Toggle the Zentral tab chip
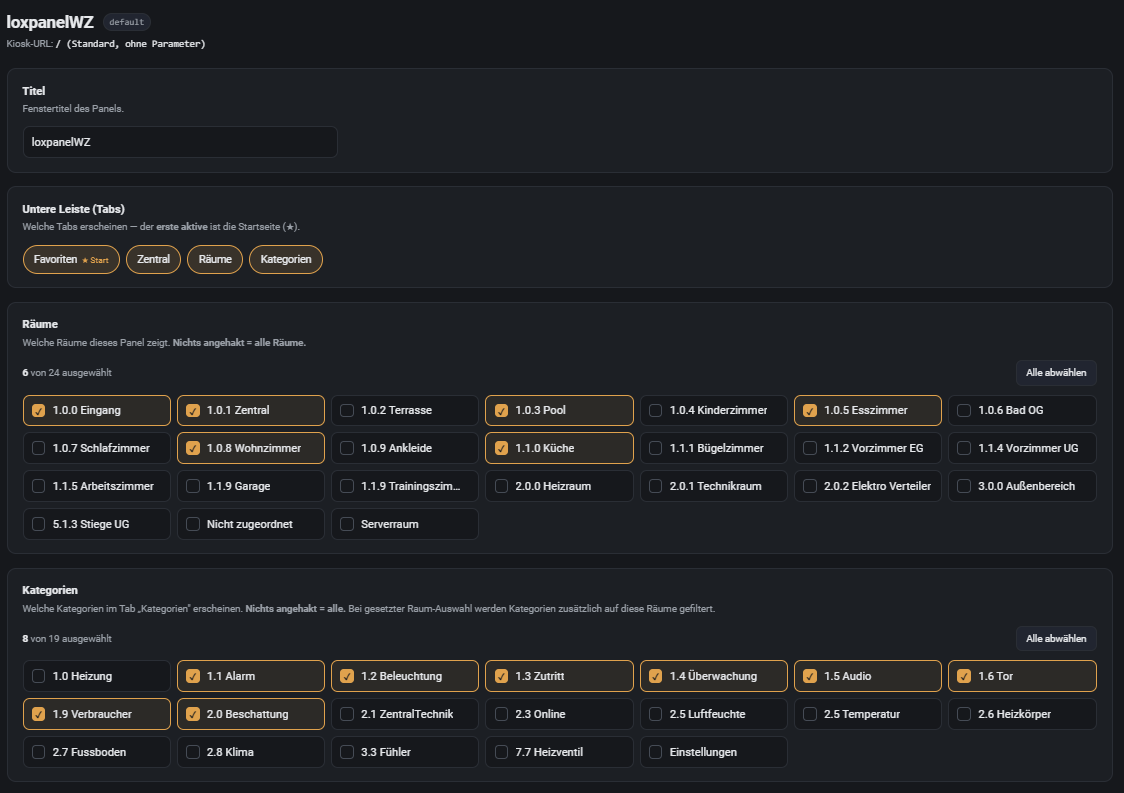 click(x=153, y=260)
